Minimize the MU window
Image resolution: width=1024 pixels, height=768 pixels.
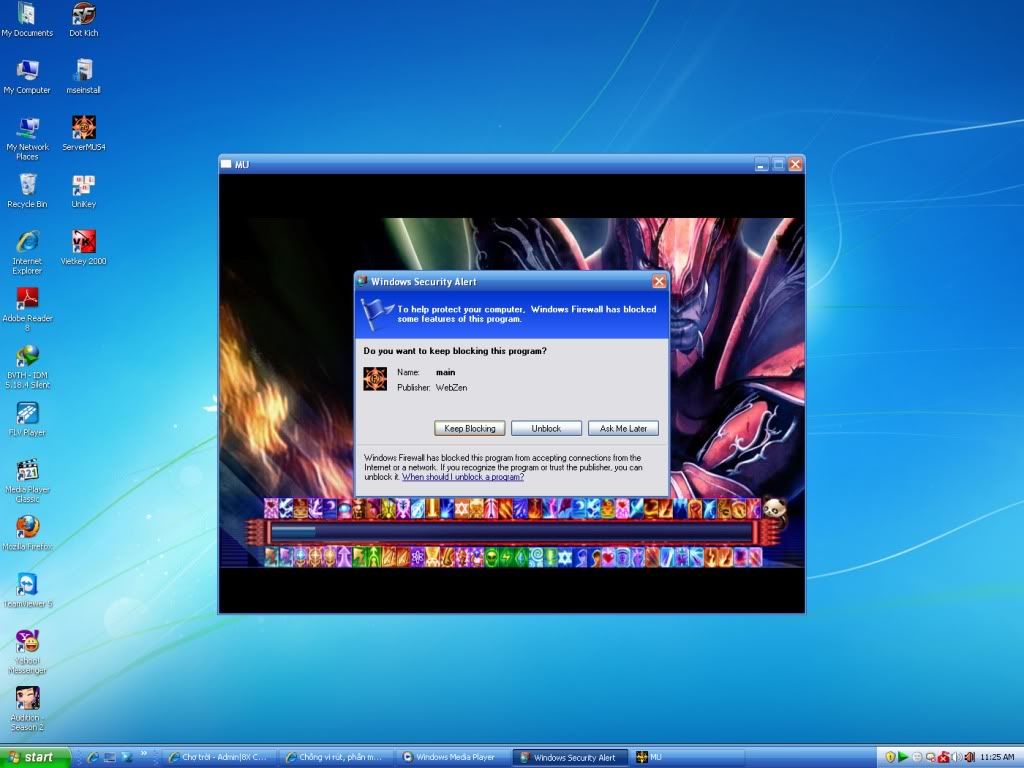(x=761, y=165)
